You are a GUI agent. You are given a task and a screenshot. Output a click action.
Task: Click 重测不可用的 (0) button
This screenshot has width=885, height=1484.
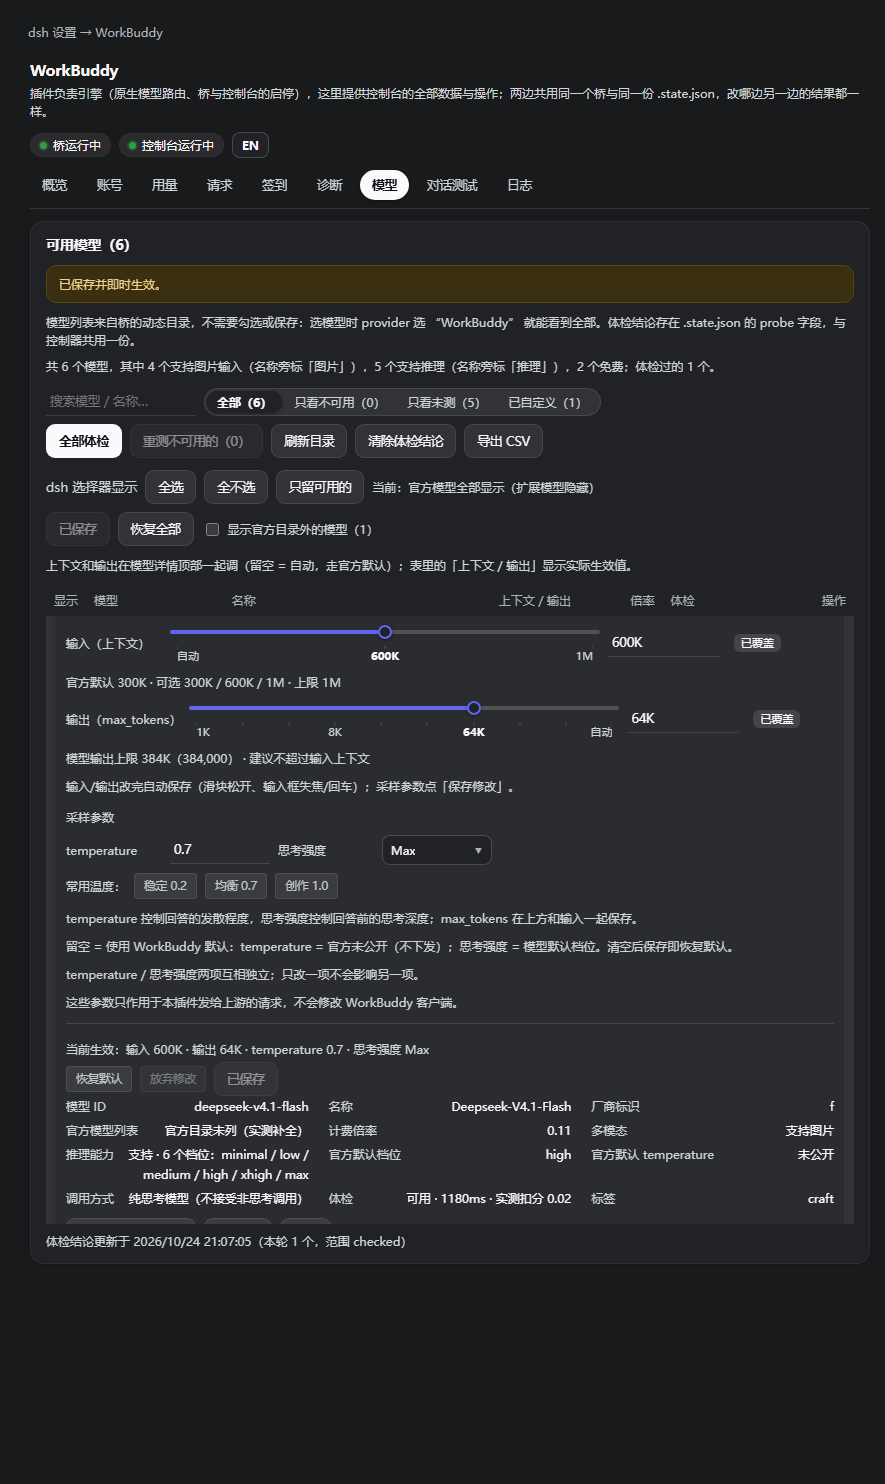coord(196,441)
